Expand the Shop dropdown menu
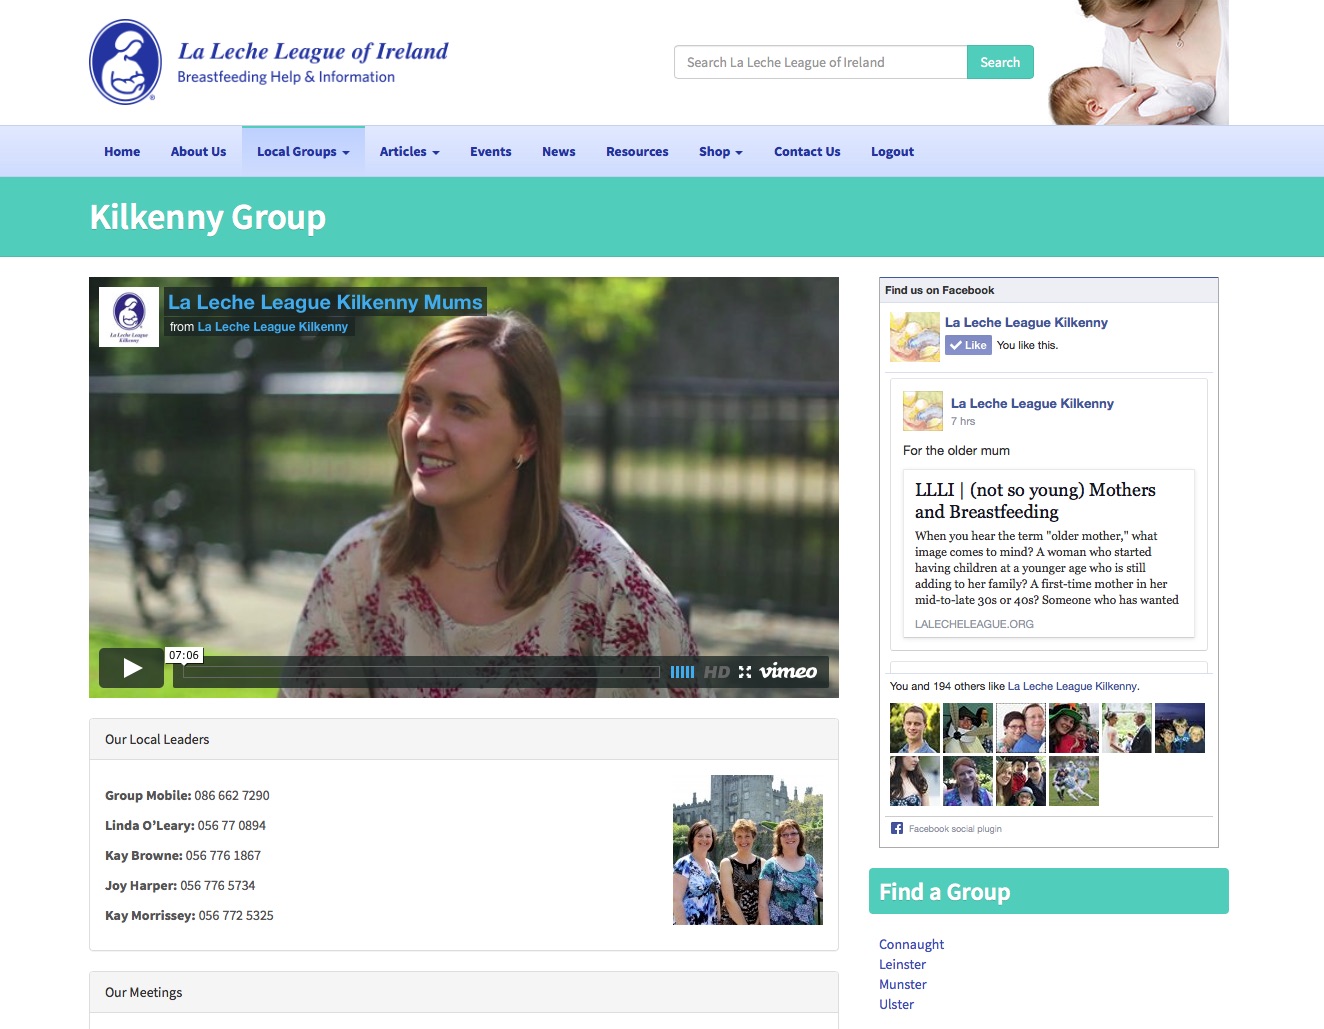Viewport: 1324px width, 1029px height. tap(721, 152)
